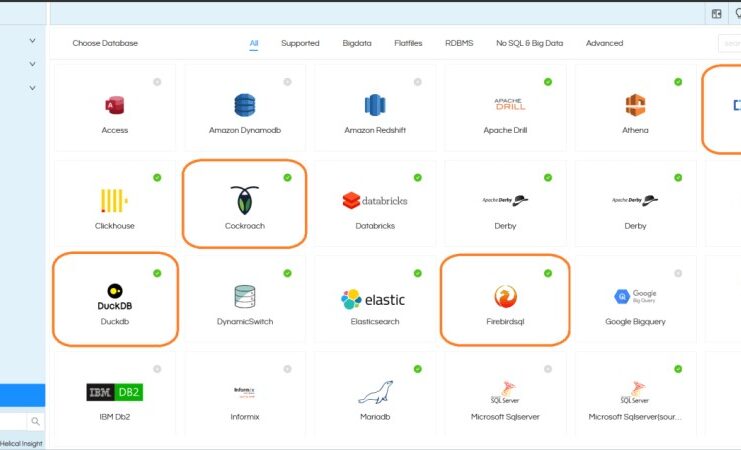
Task: Choose the Elasticsearch logo
Action: [373, 299]
